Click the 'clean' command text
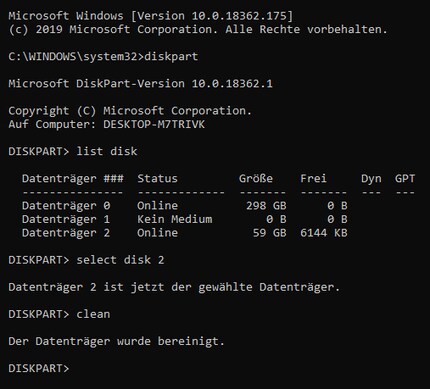This screenshot has height=389, width=430. point(93,314)
